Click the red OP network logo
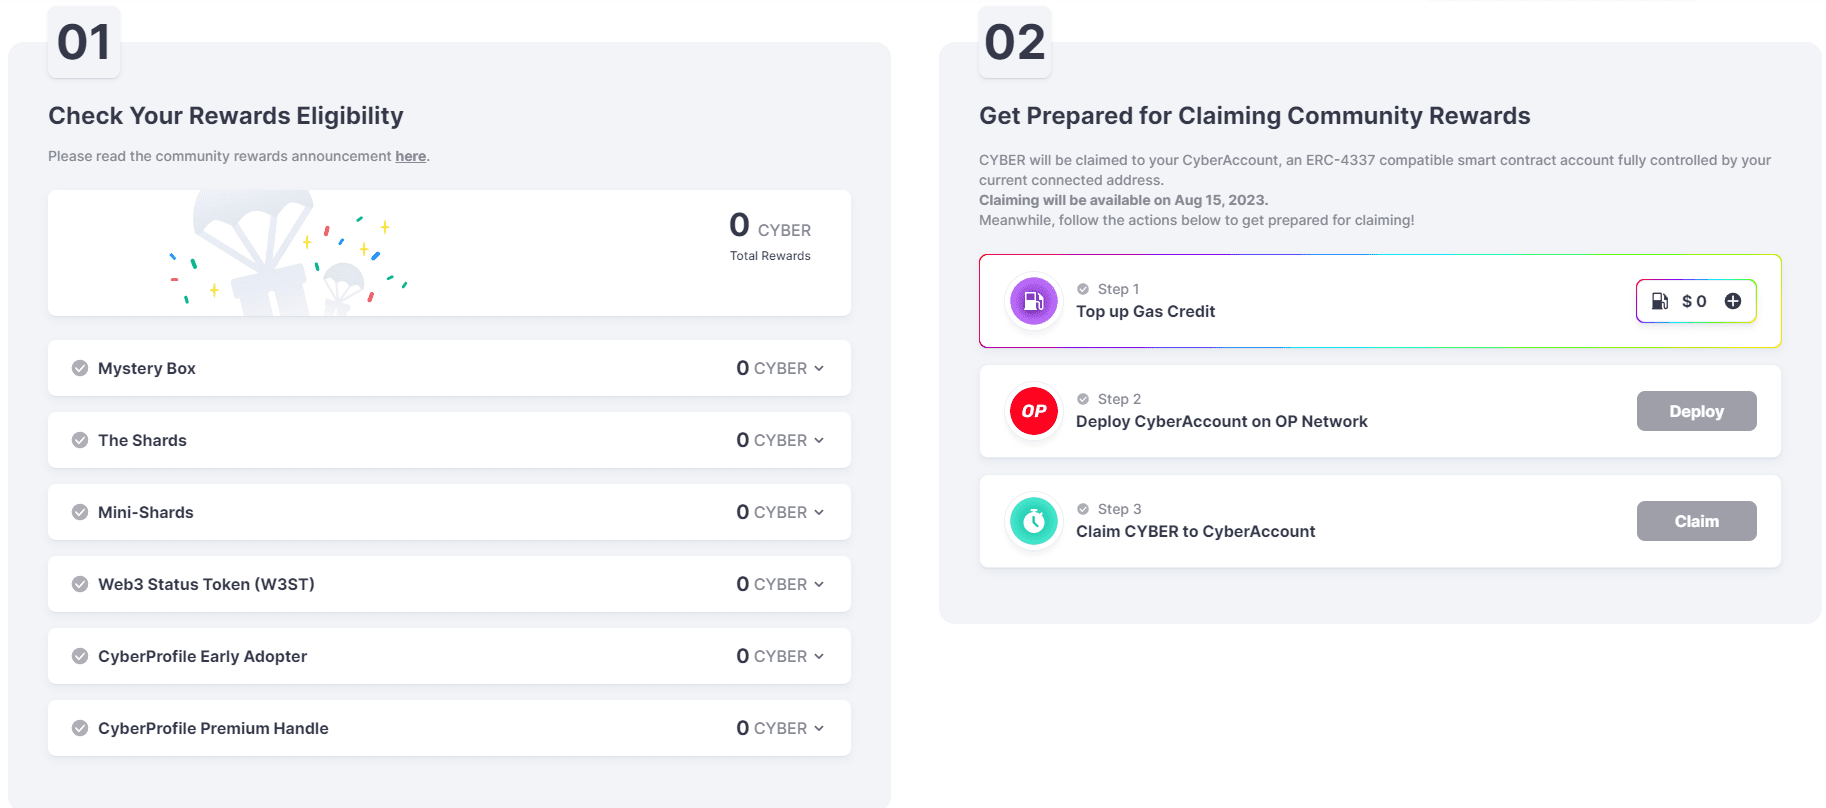Image resolution: width=1826 pixels, height=808 pixels. 1033,411
